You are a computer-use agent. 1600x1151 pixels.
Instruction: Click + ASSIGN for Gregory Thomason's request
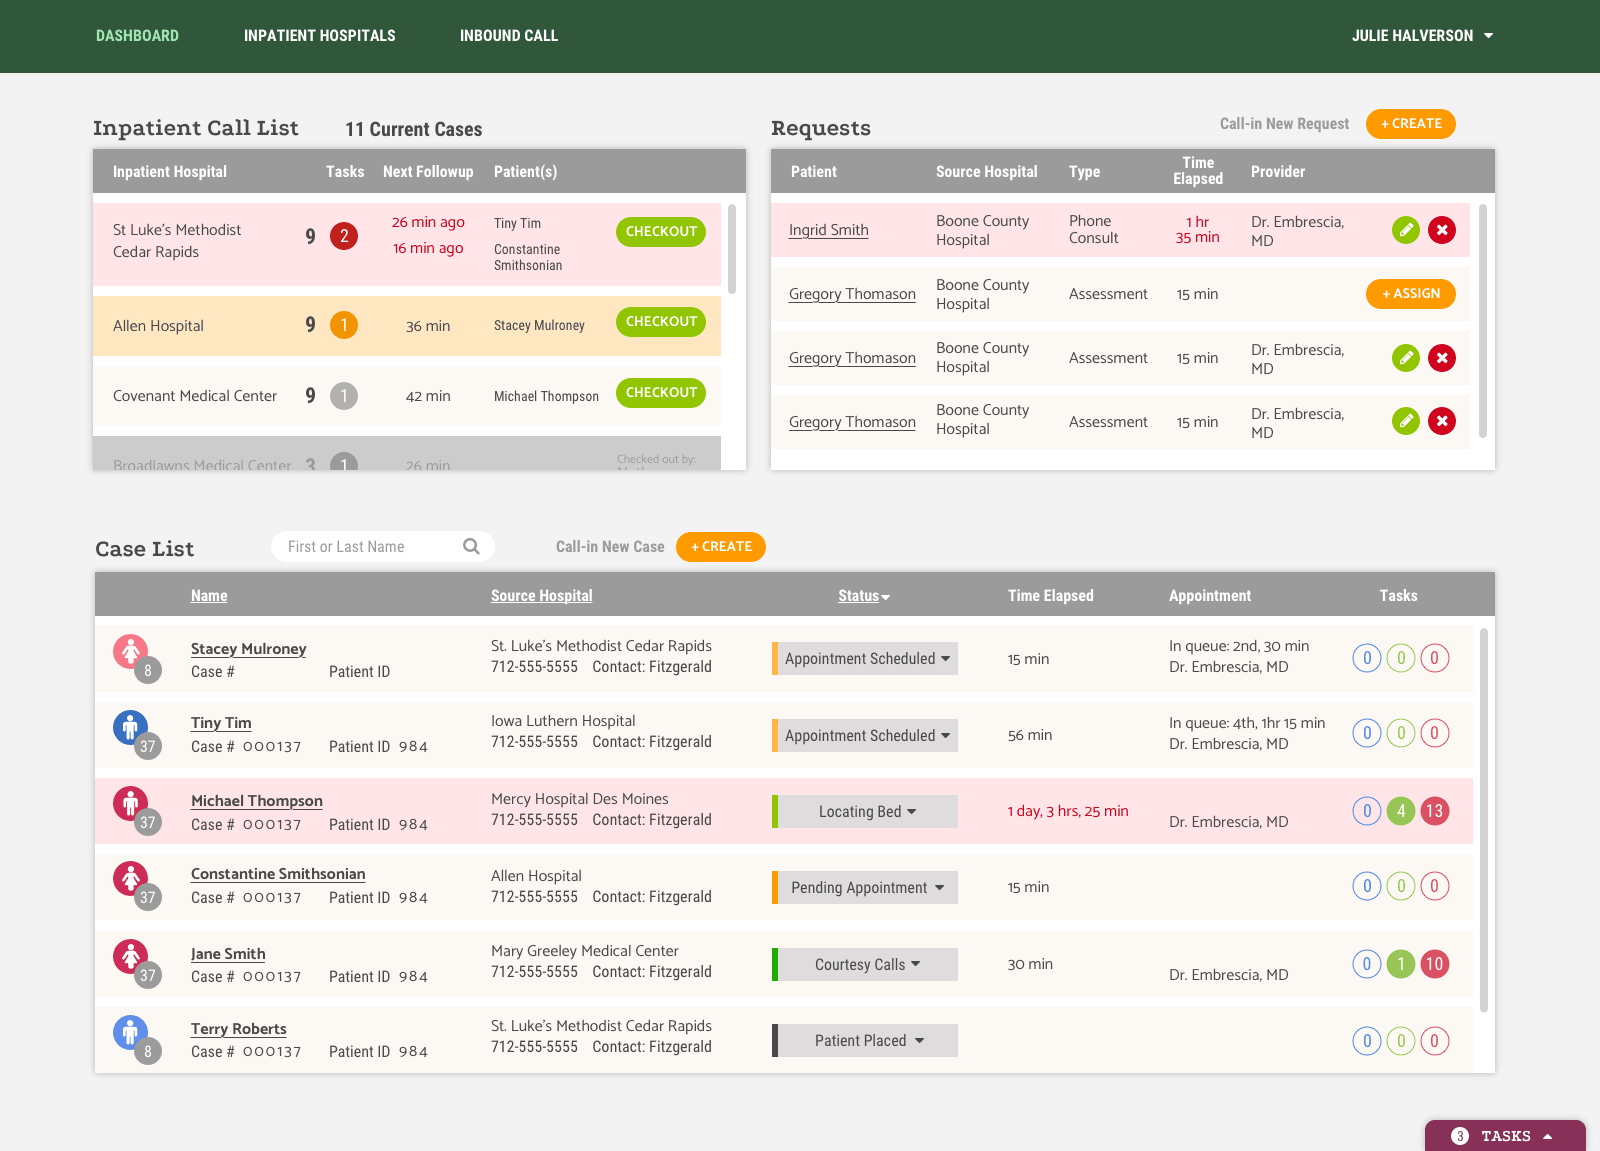pyautogui.click(x=1410, y=293)
